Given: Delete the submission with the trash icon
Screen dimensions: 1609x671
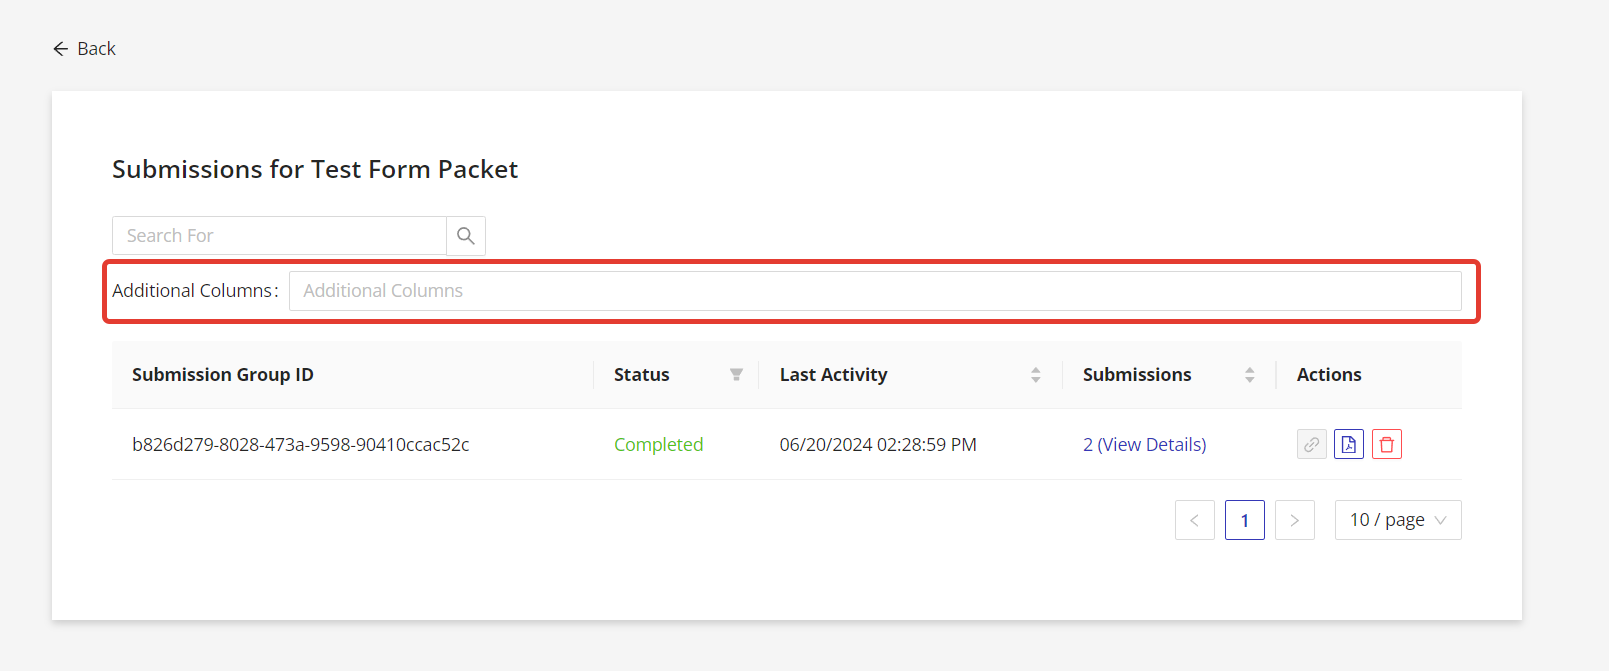Looking at the screenshot, I should tap(1387, 444).
